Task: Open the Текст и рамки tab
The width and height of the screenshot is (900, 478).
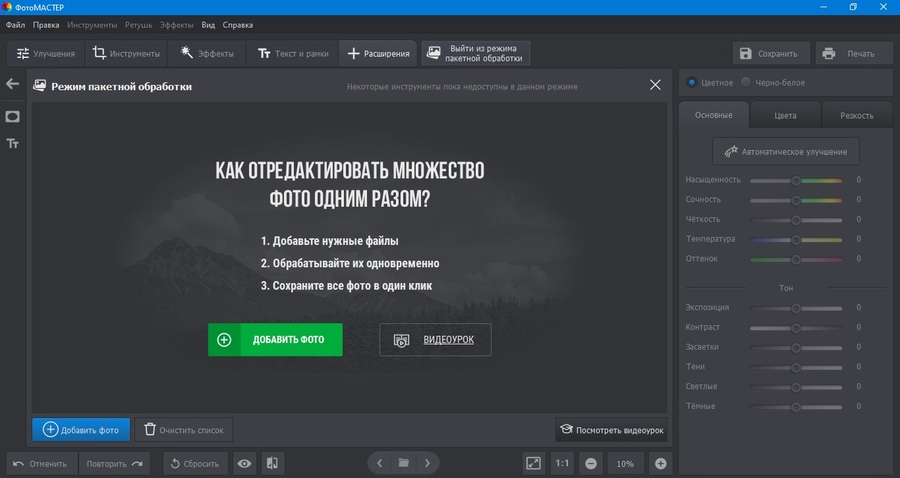Action: [293, 53]
